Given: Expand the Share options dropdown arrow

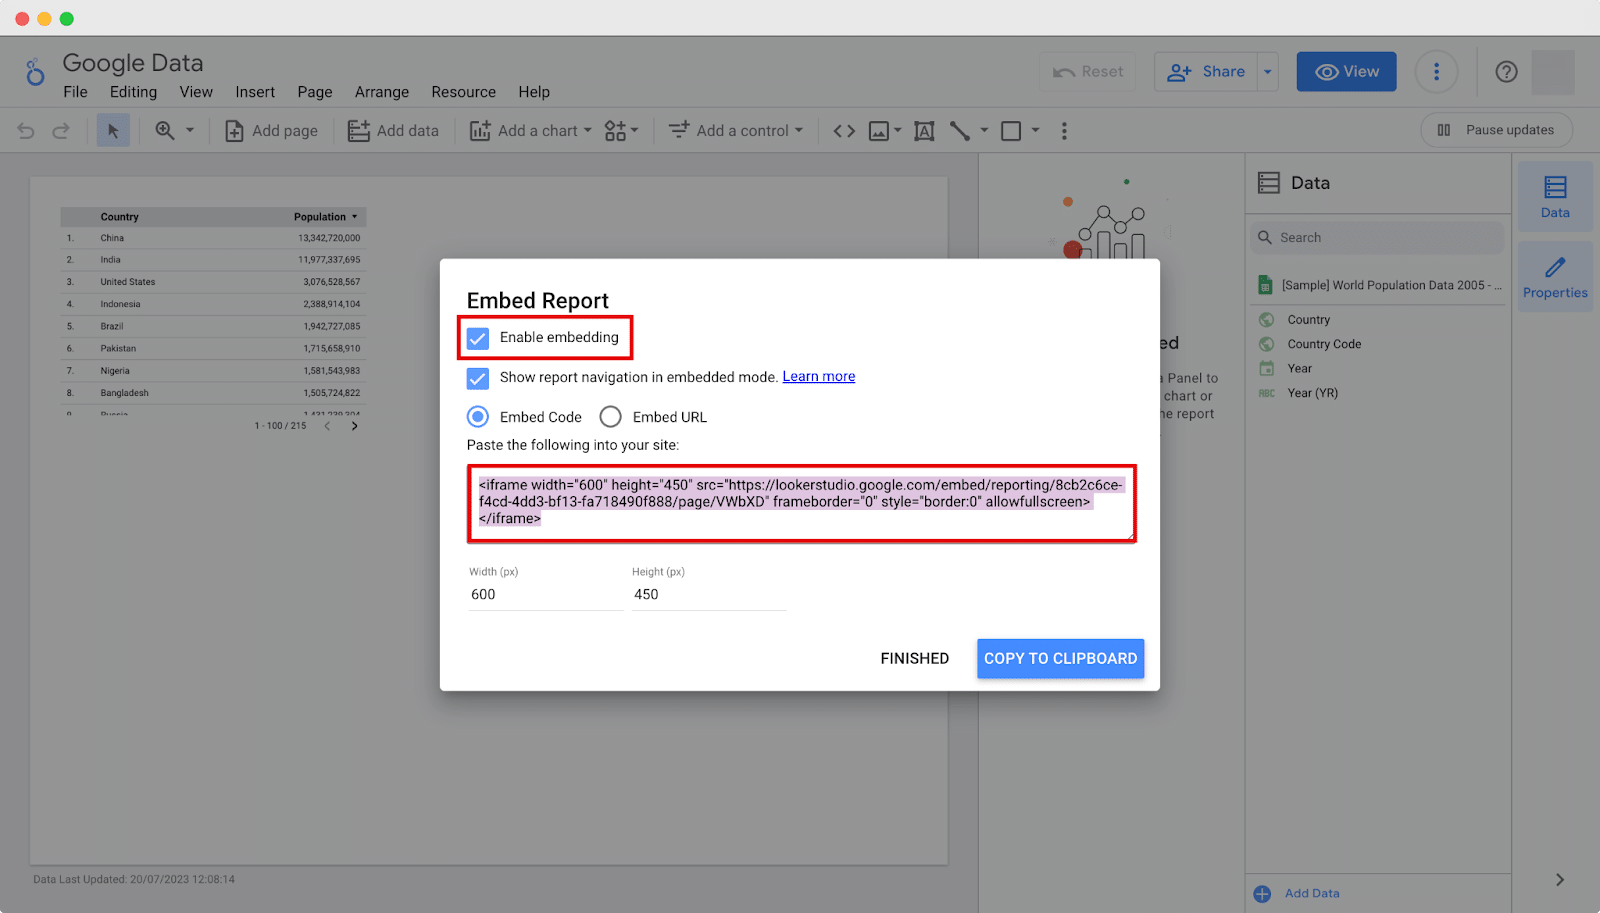Looking at the screenshot, I should coord(1268,72).
